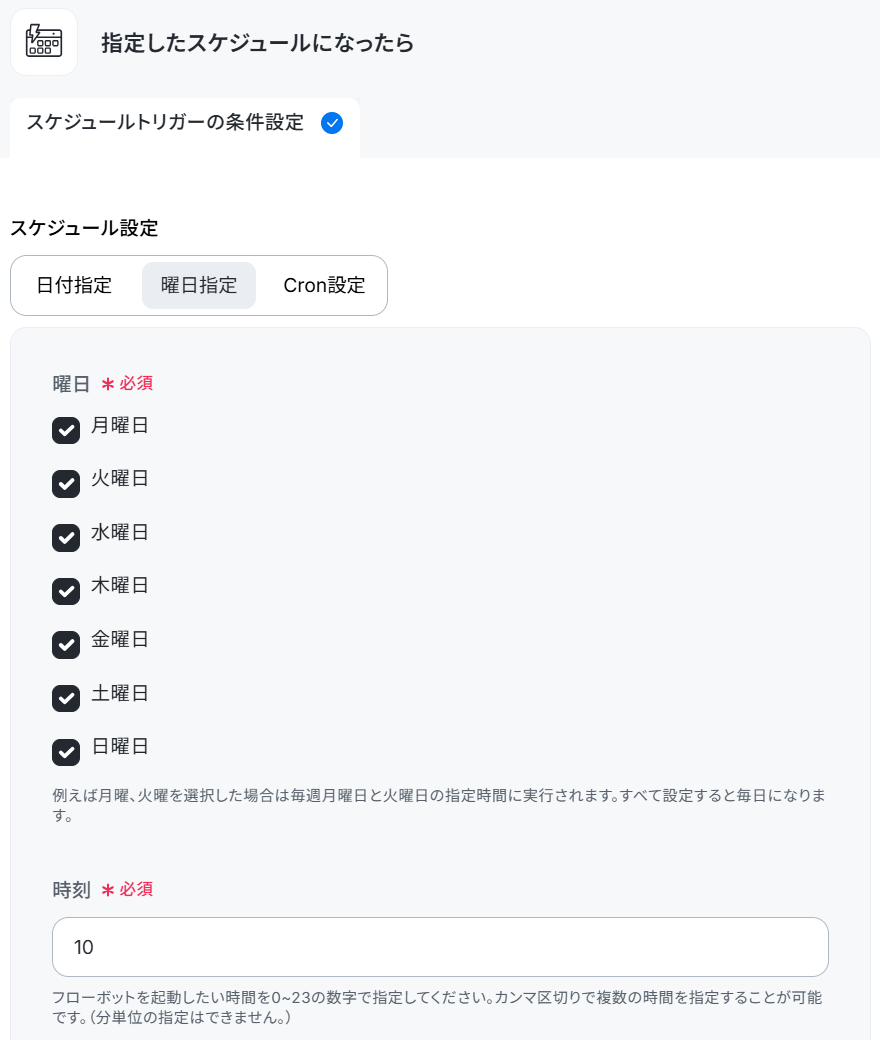The image size is (880, 1040).
Task: Uncheck the 月曜日 checkbox
Action: 66,430
